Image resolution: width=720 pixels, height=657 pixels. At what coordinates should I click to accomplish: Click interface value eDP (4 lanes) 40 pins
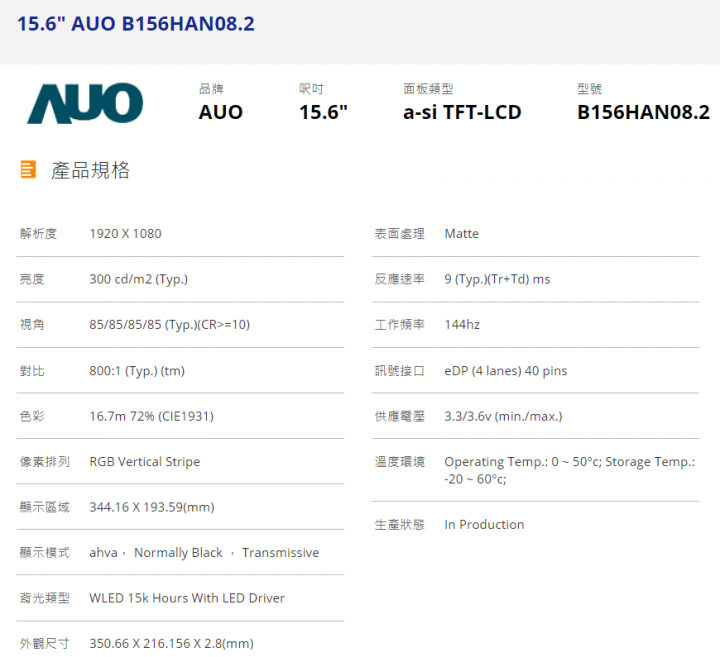[506, 371]
